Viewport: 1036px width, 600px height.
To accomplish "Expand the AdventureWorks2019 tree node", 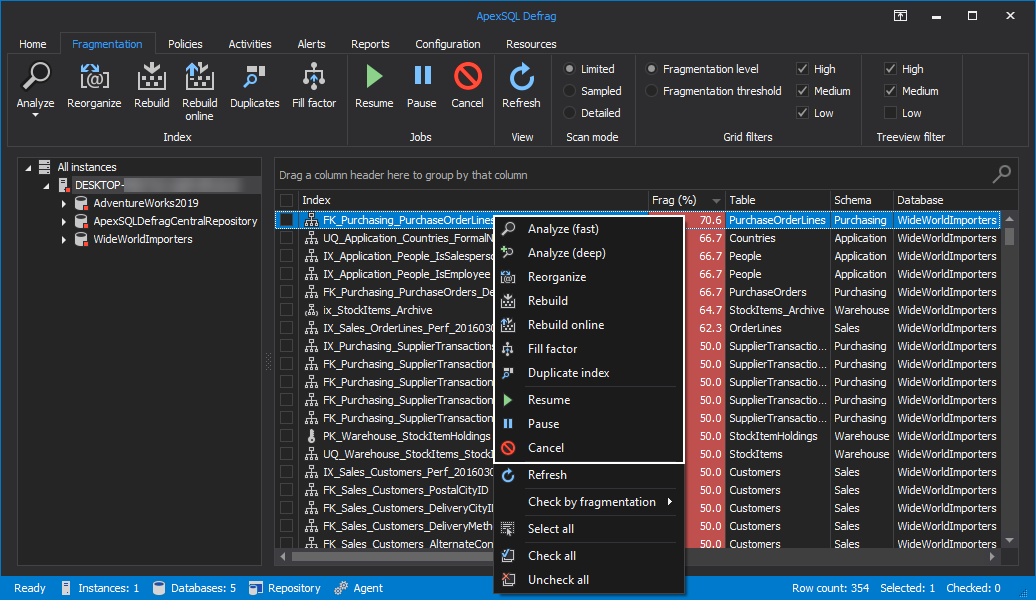I will pyautogui.click(x=63, y=204).
